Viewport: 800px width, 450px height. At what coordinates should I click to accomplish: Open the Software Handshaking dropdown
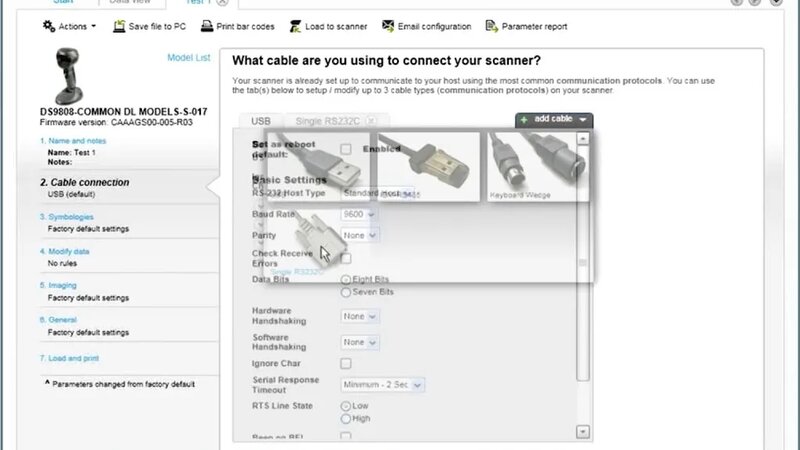(x=360, y=342)
